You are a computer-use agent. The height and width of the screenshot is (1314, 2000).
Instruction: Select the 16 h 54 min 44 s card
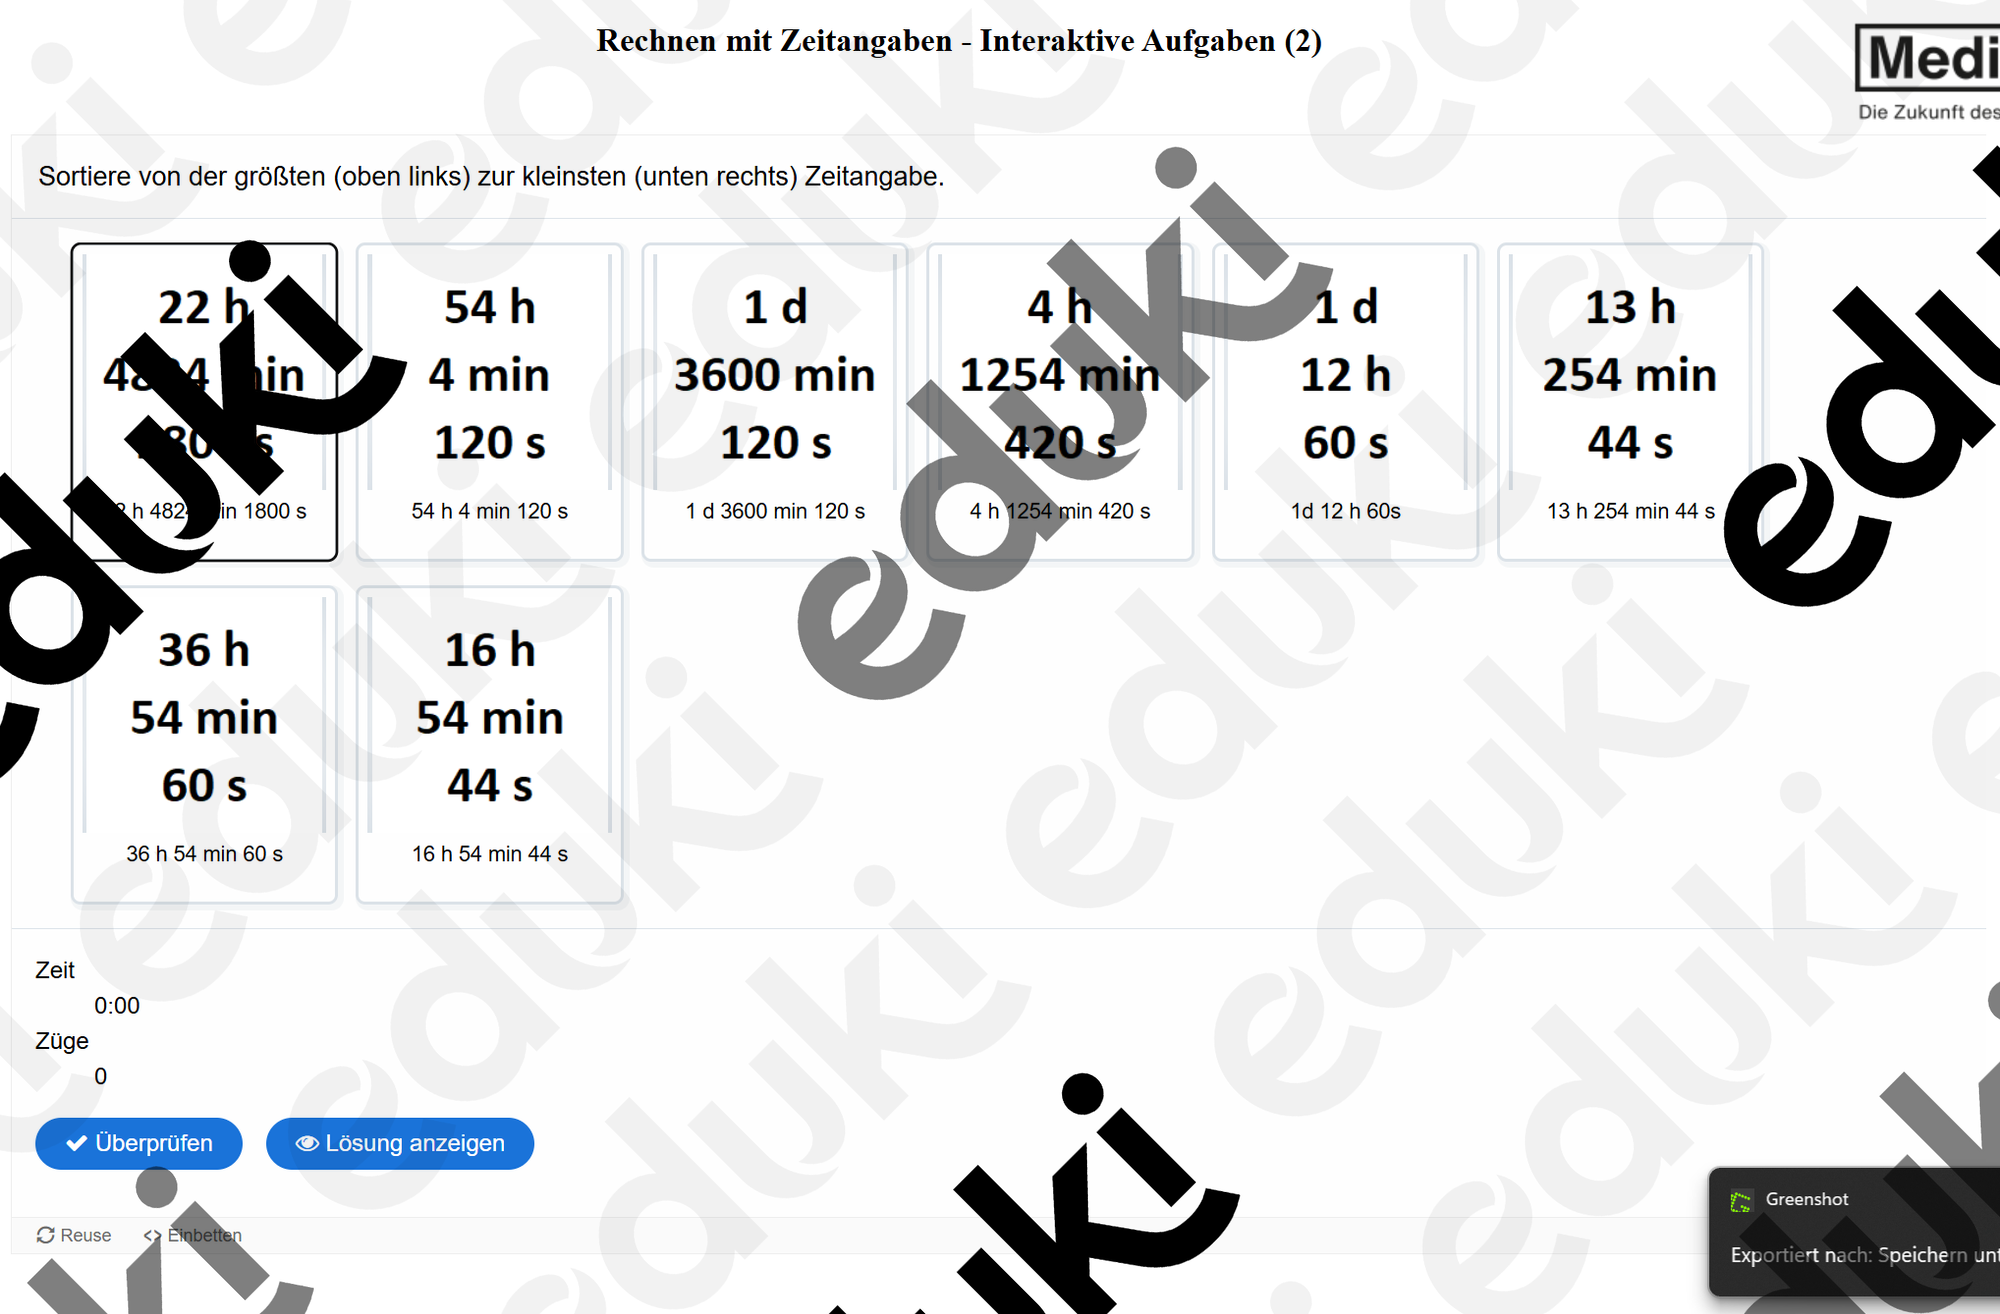coord(490,745)
